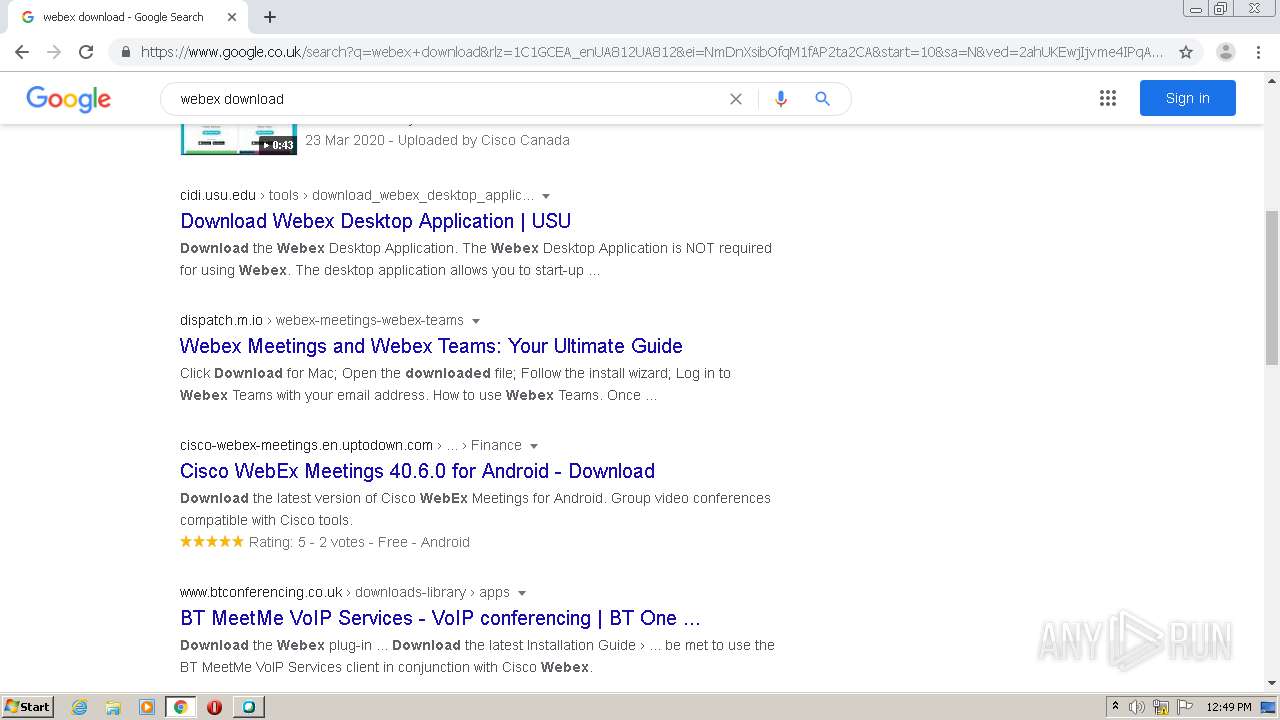Open the Windows Start menu
The height and width of the screenshot is (720, 1280).
pyautogui.click(x=28, y=706)
